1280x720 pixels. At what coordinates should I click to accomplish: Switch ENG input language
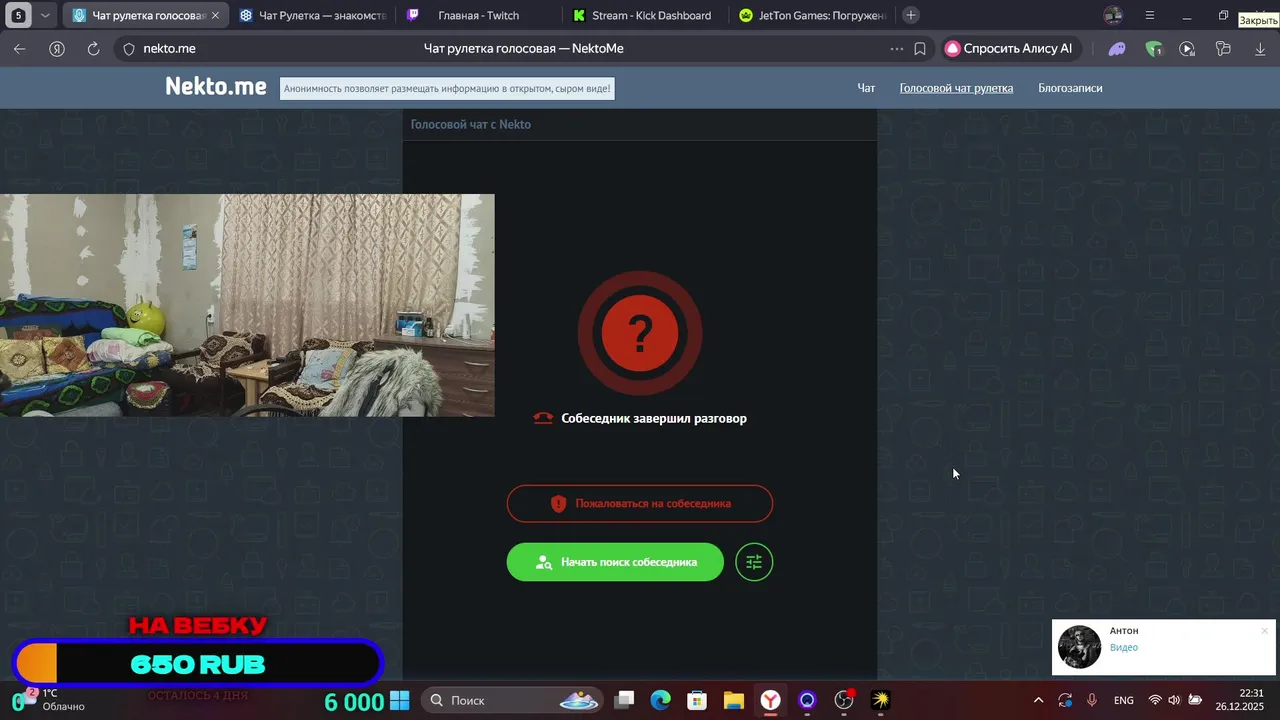click(x=1123, y=700)
